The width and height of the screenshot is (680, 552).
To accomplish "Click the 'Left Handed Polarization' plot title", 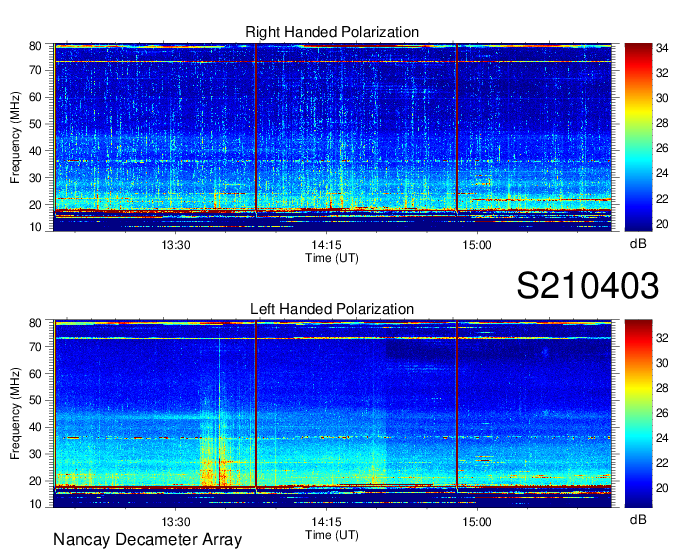I will click(x=332, y=309).
